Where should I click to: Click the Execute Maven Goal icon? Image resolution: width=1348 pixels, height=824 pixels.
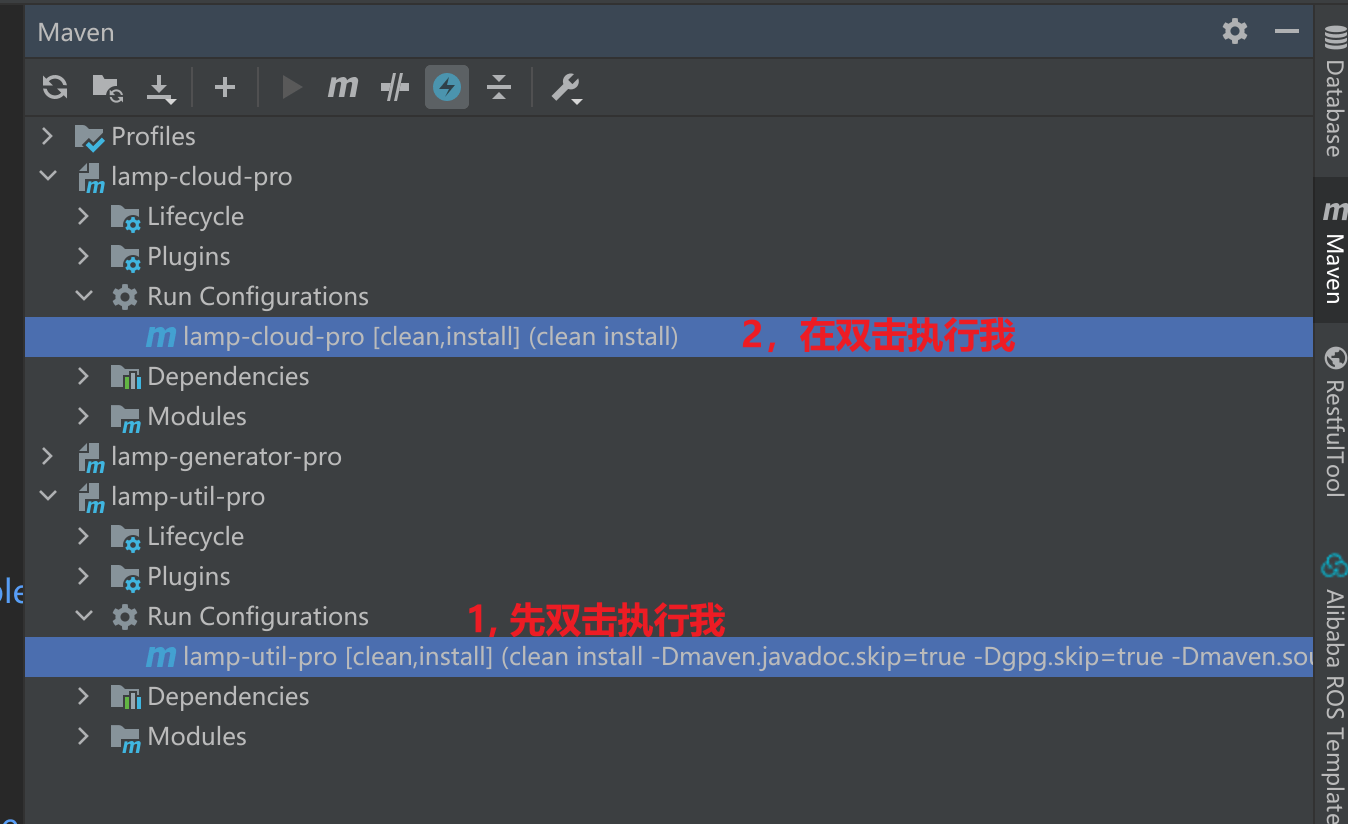343,88
